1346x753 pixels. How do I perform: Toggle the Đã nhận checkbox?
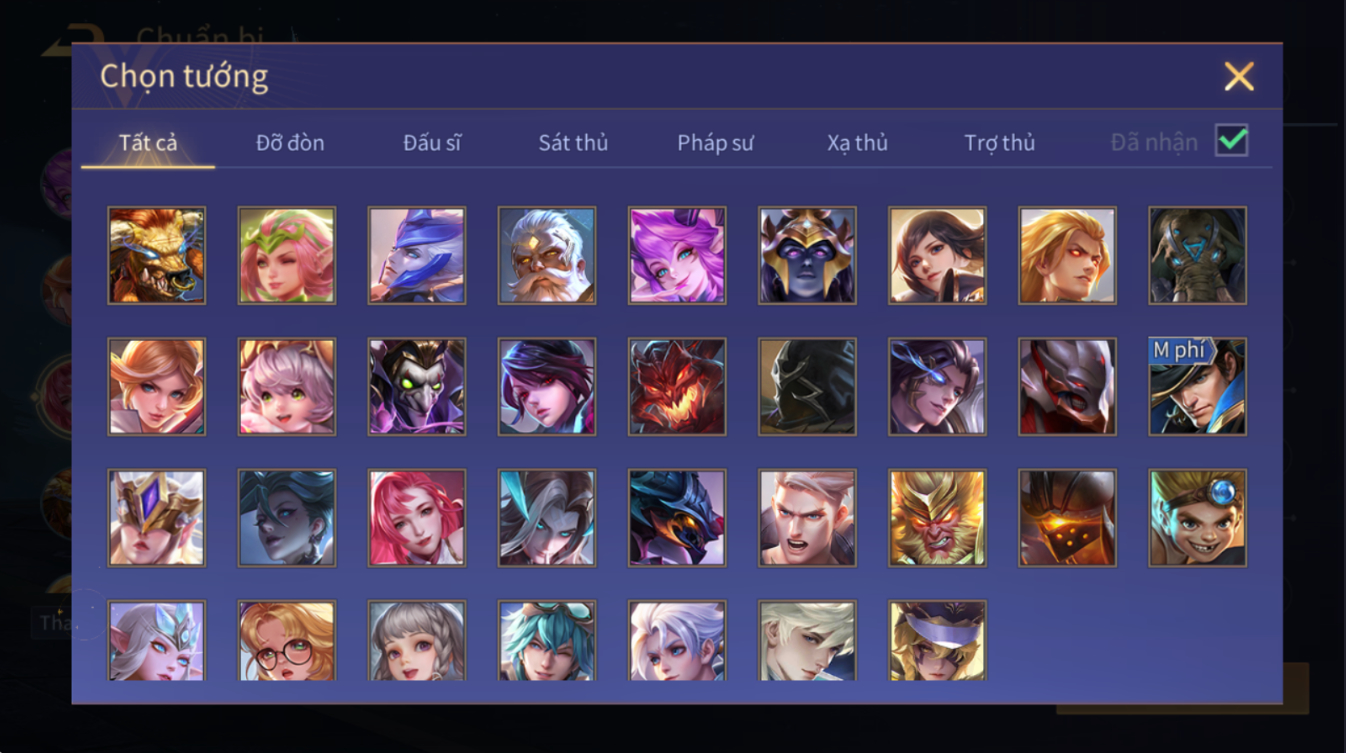1232,141
